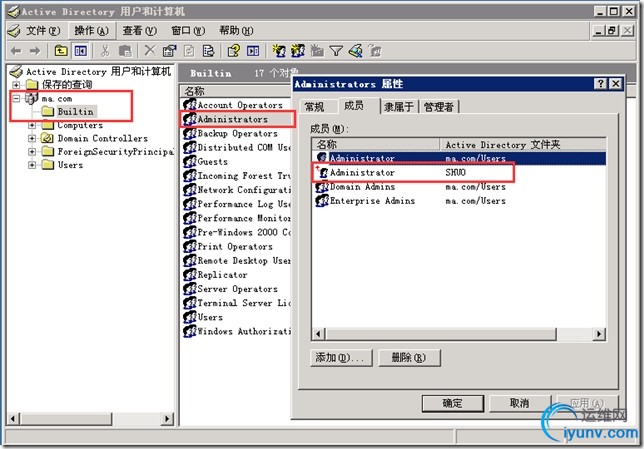
Task: Cancel the dialog with 取消
Action: pos(520,403)
